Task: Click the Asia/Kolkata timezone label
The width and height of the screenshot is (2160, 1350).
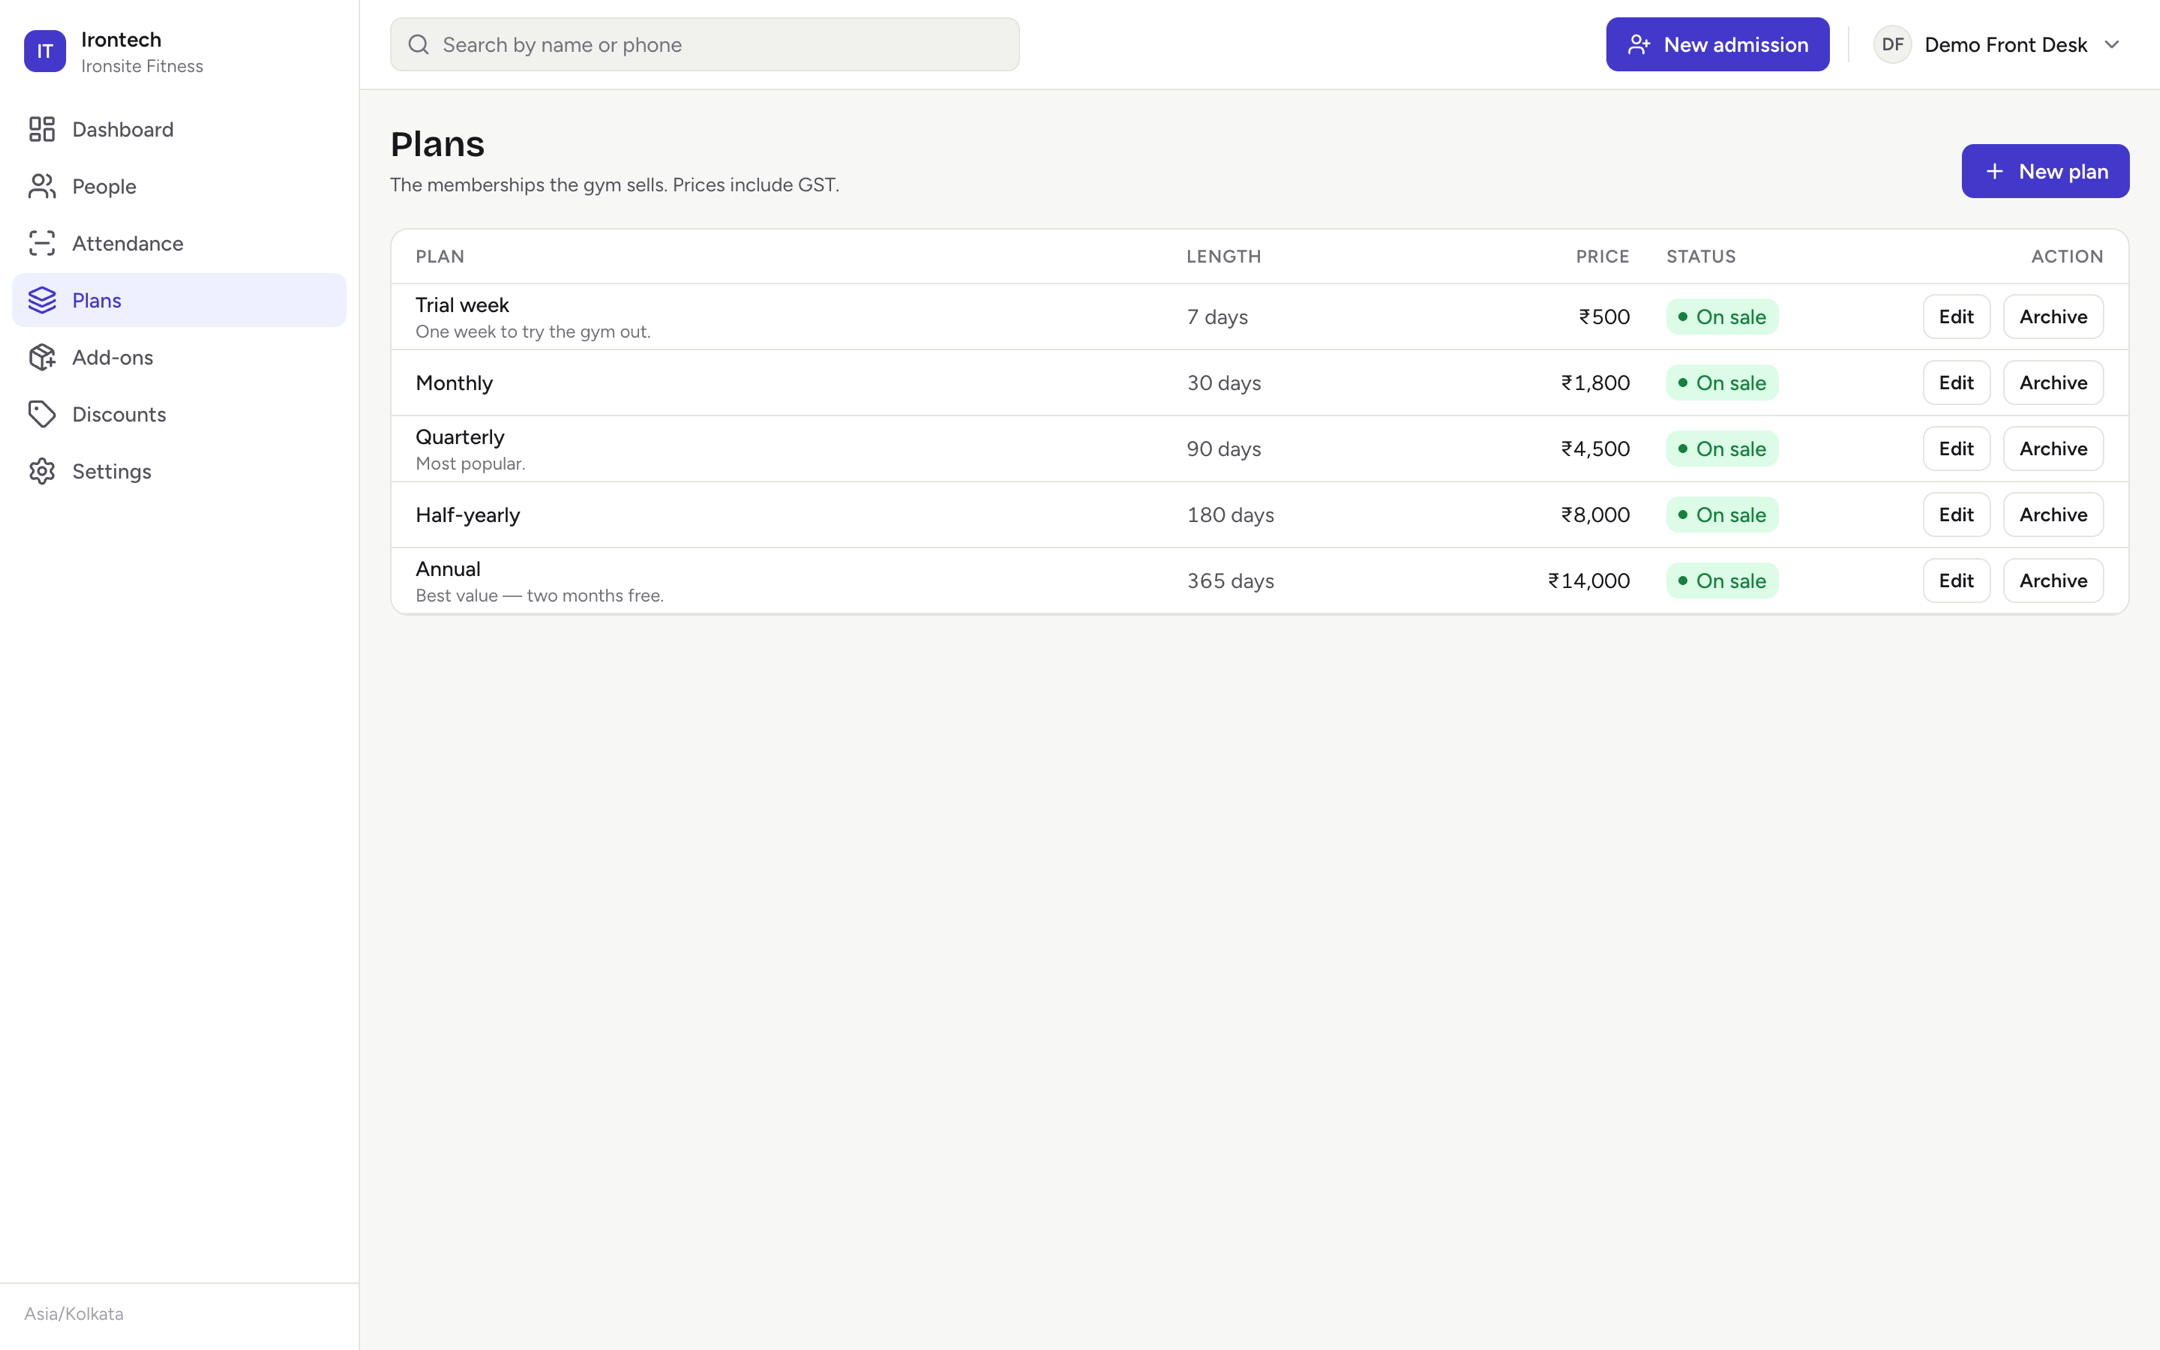Action: point(74,1314)
